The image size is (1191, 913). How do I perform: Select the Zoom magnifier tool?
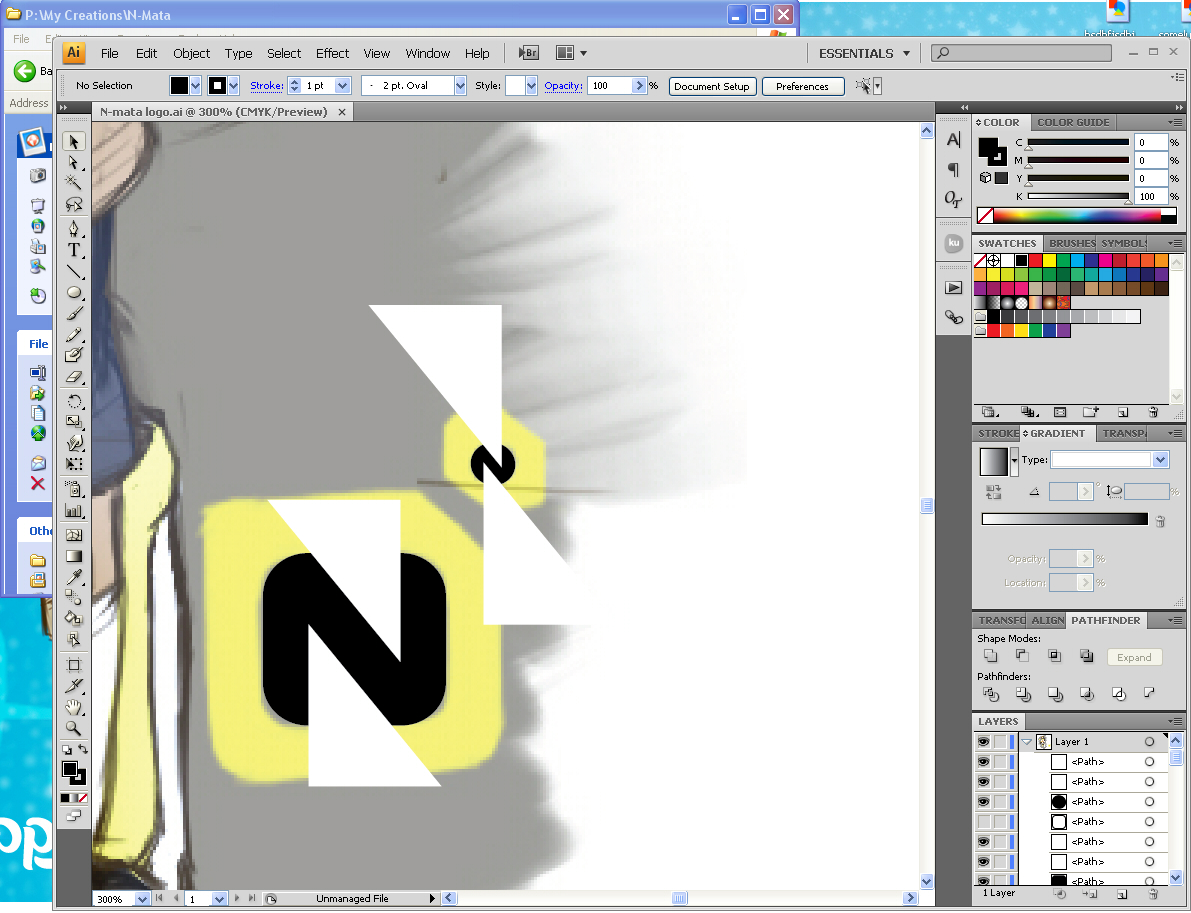(x=74, y=728)
